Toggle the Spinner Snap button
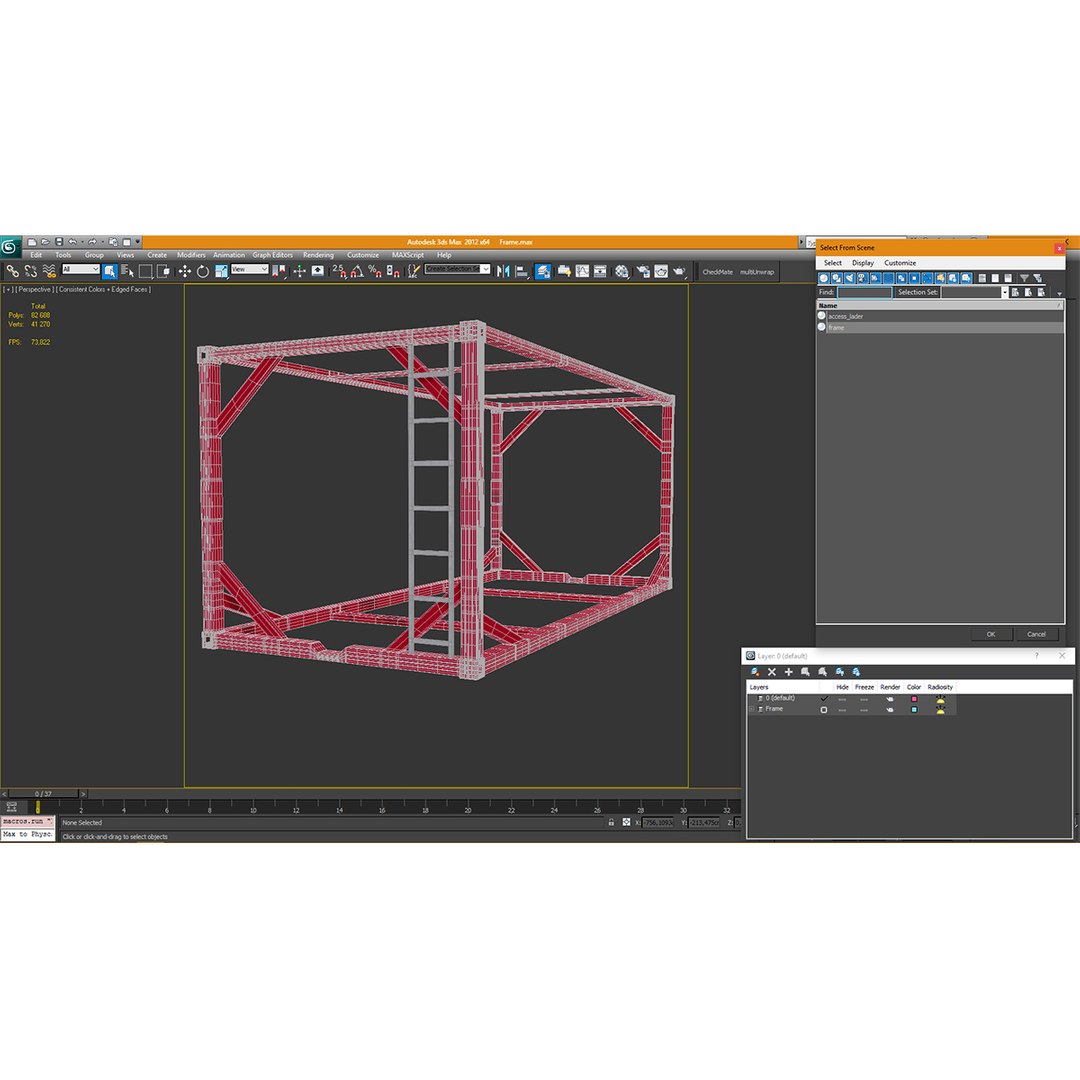The image size is (1080, 1080). (x=393, y=271)
